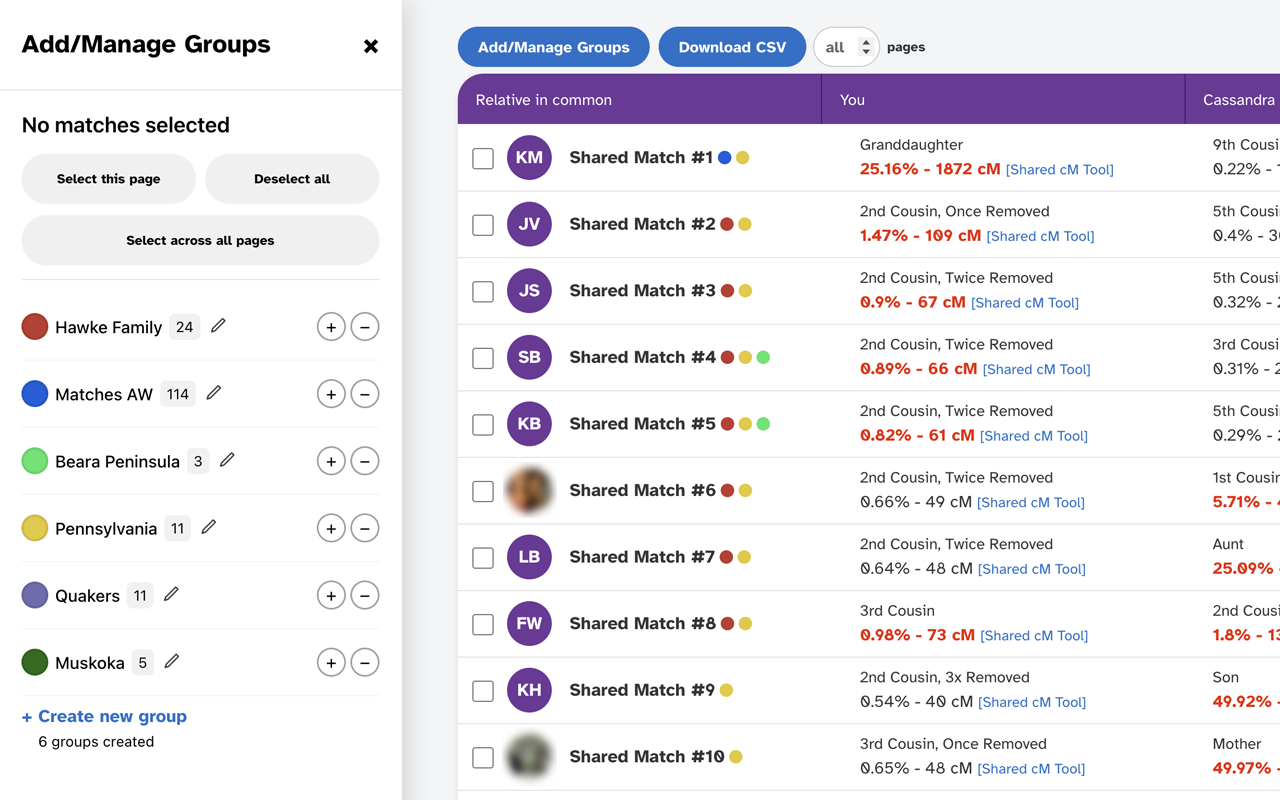Select checkbox for Shared Match #8
Viewport: 1280px width, 800px height.
tap(483, 625)
